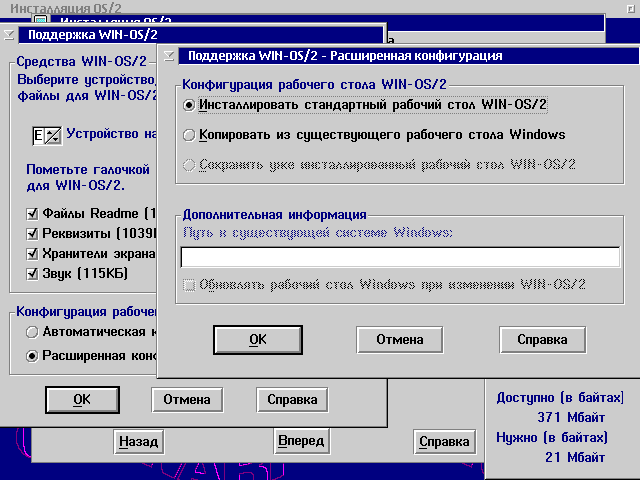Click the Назад button in installer
This screenshot has height=480, width=640.
(139, 442)
